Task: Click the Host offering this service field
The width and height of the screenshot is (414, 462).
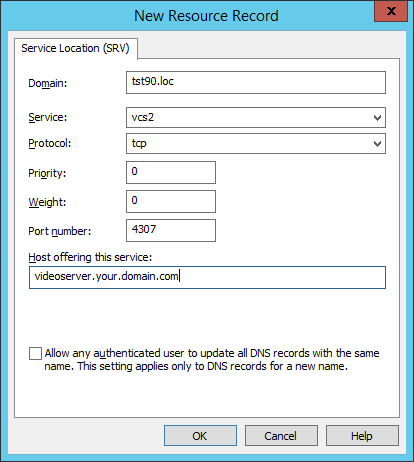Action: 207,277
